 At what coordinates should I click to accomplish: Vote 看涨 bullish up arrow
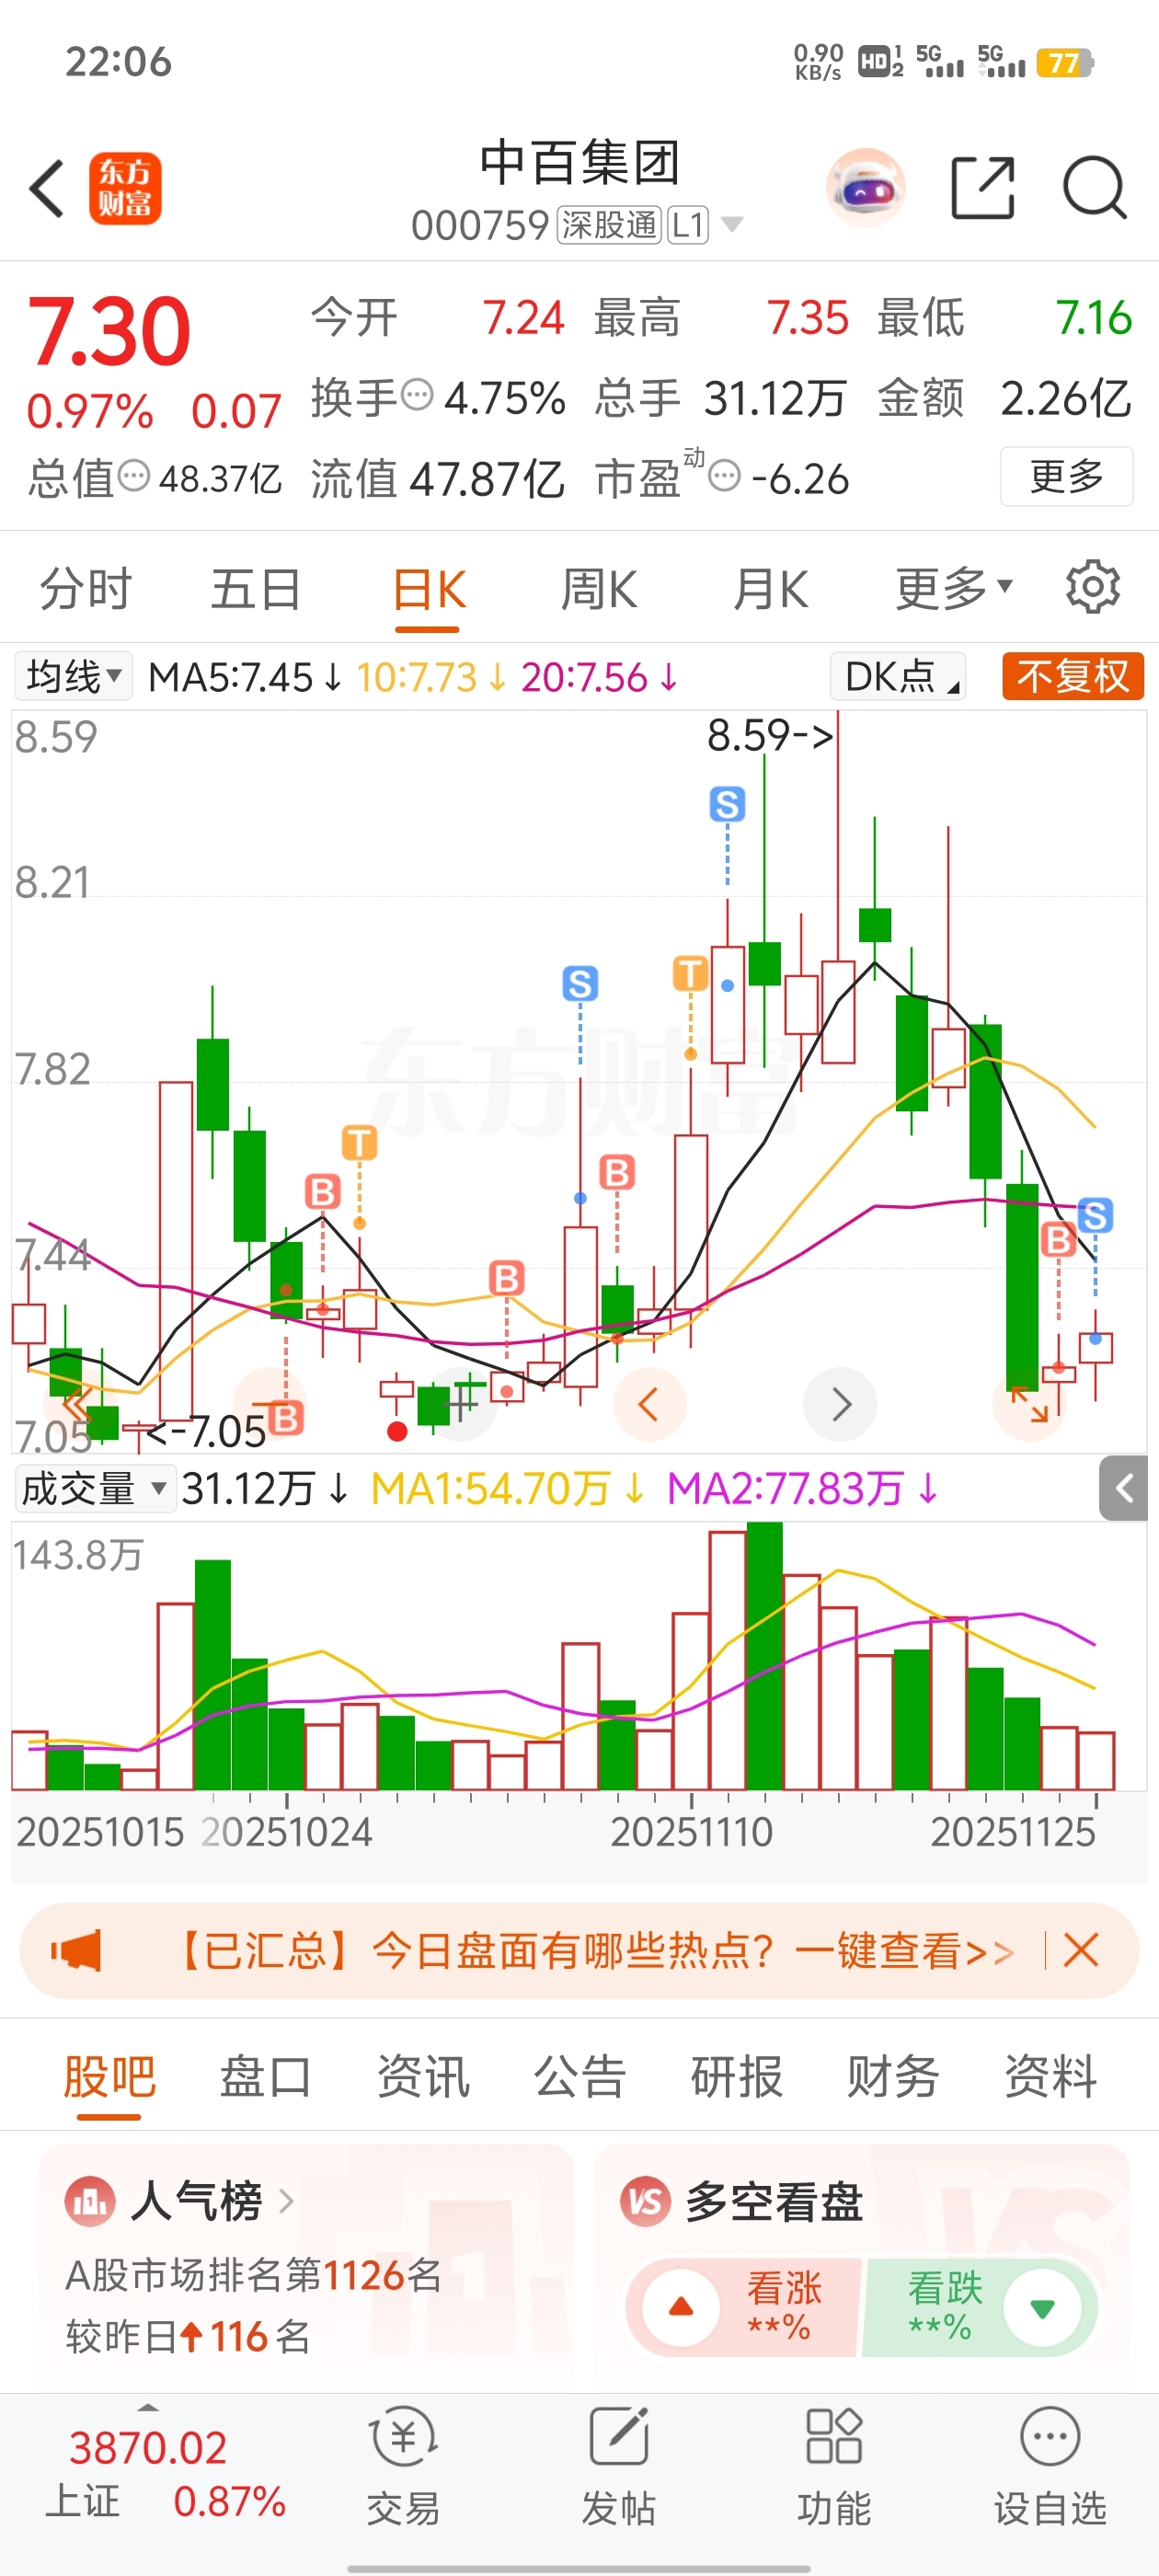tap(681, 2308)
